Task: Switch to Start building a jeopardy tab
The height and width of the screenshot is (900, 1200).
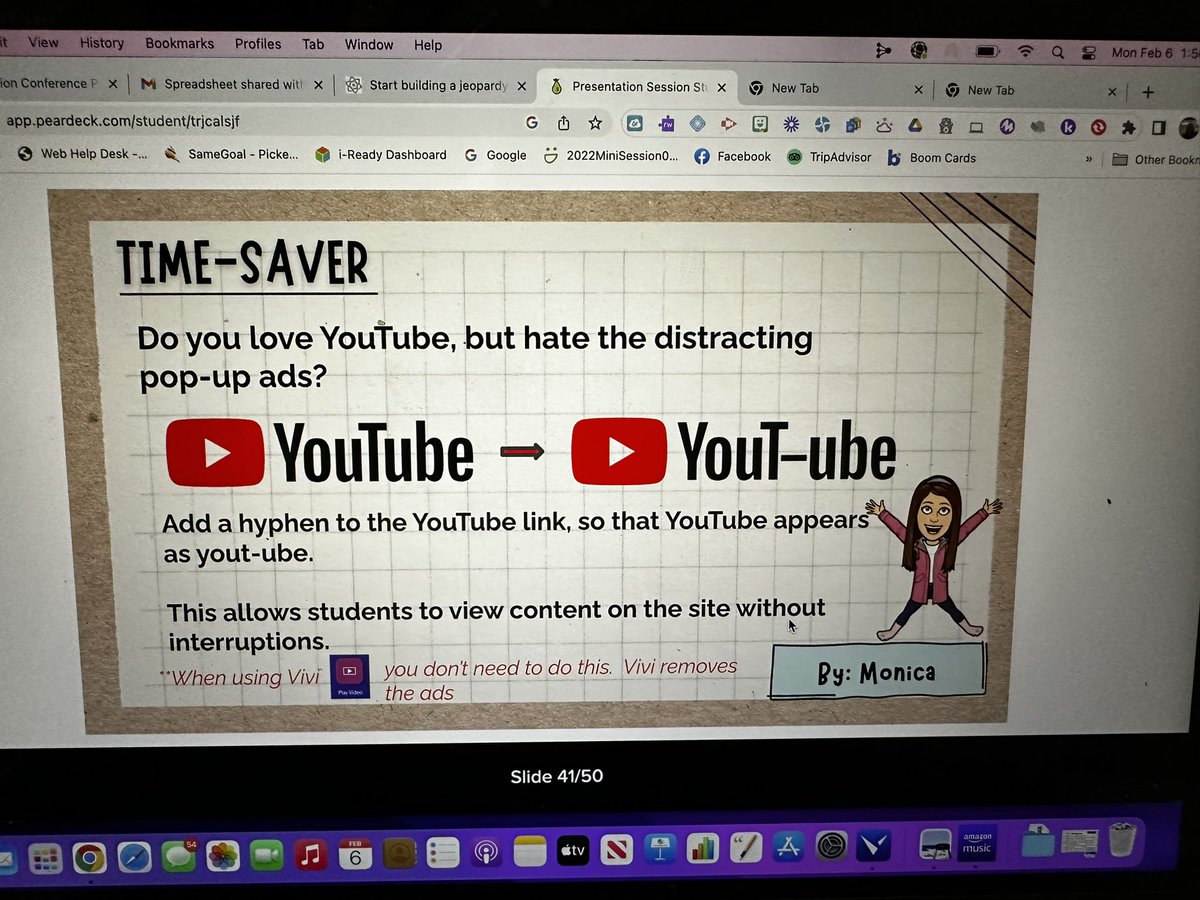Action: (x=436, y=85)
